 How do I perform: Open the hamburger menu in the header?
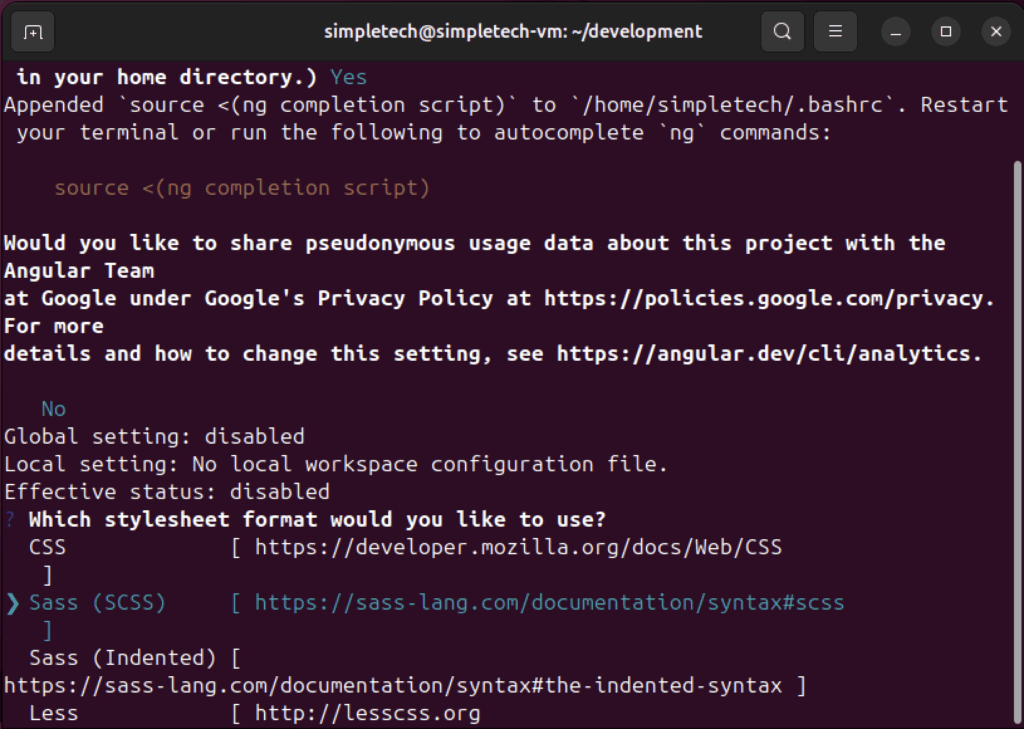[835, 32]
